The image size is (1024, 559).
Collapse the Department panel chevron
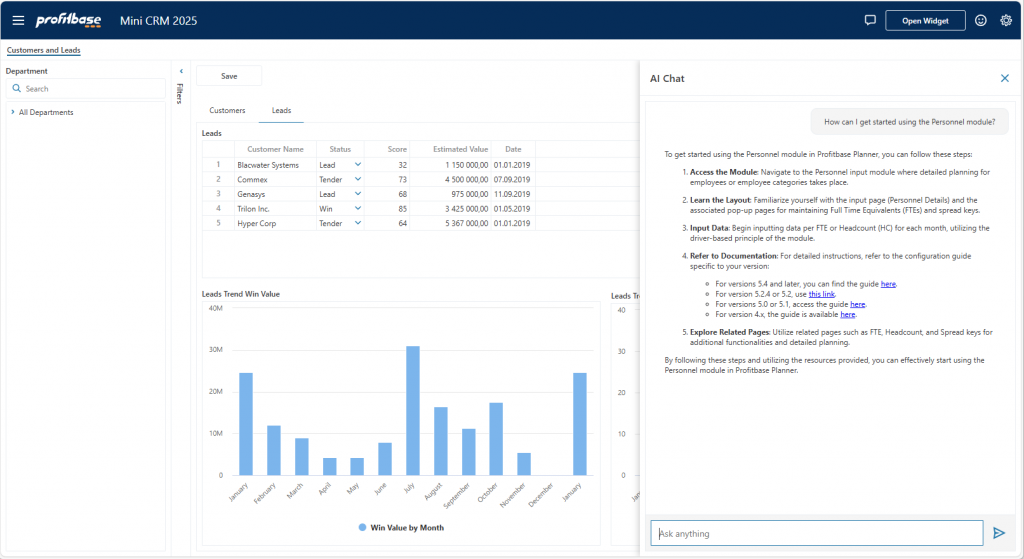(181, 71)
